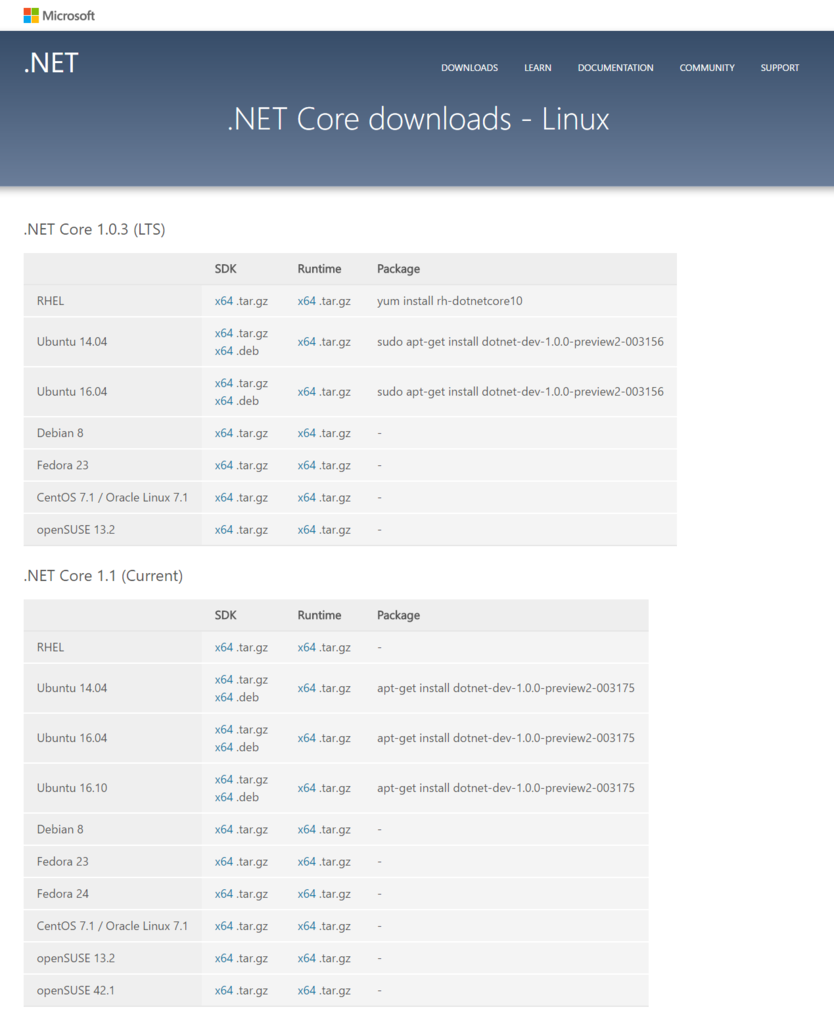Download RHEL Runtime x64 in 1.0.3 table
The height and width of the screenshot is (1024, 834).
(307, 301)
